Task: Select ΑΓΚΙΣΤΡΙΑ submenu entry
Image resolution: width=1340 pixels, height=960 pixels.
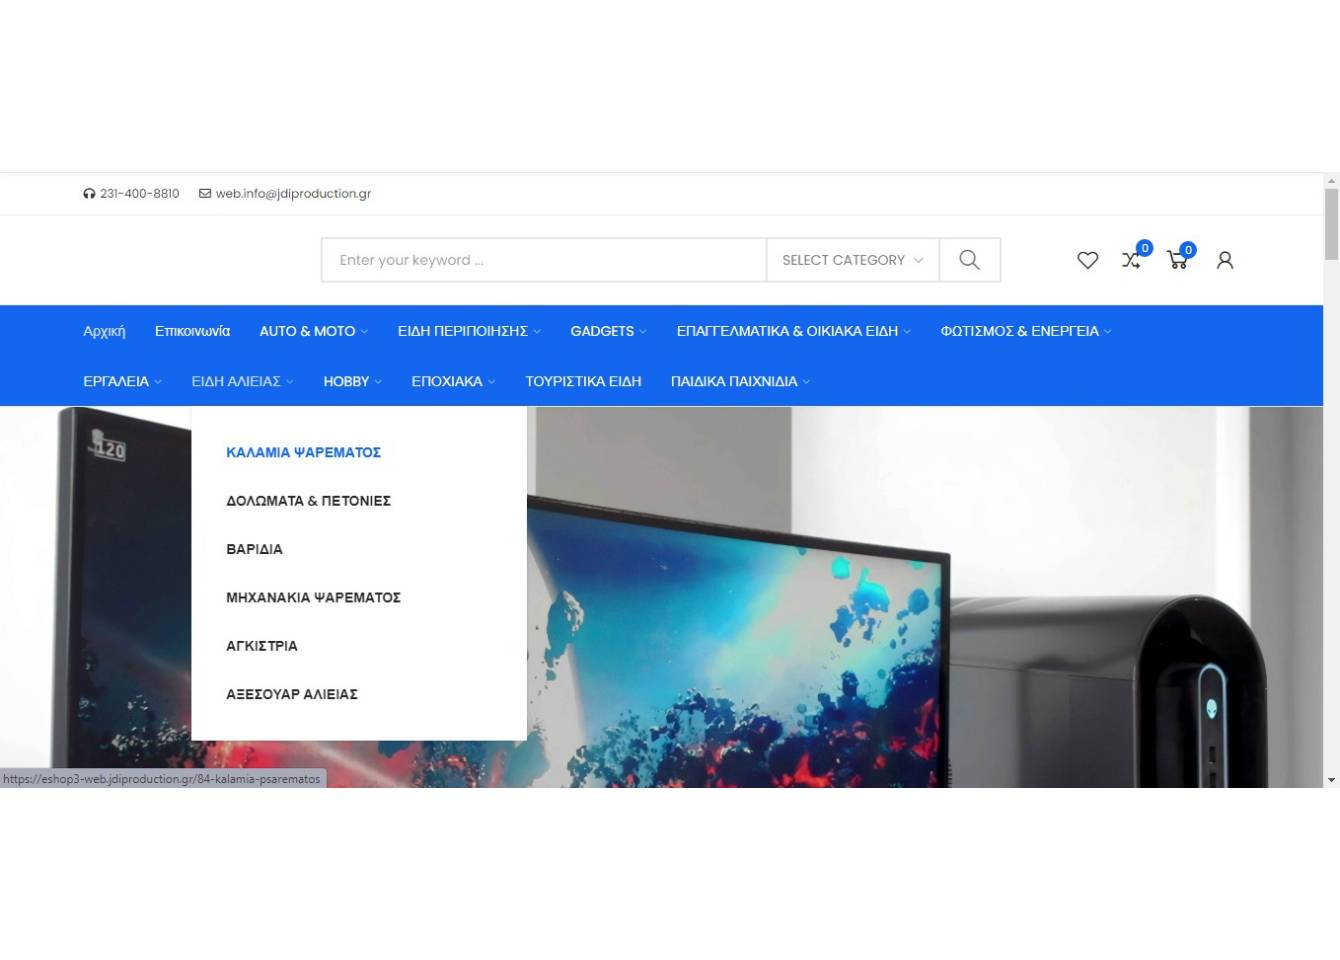Action: point(262,646)
